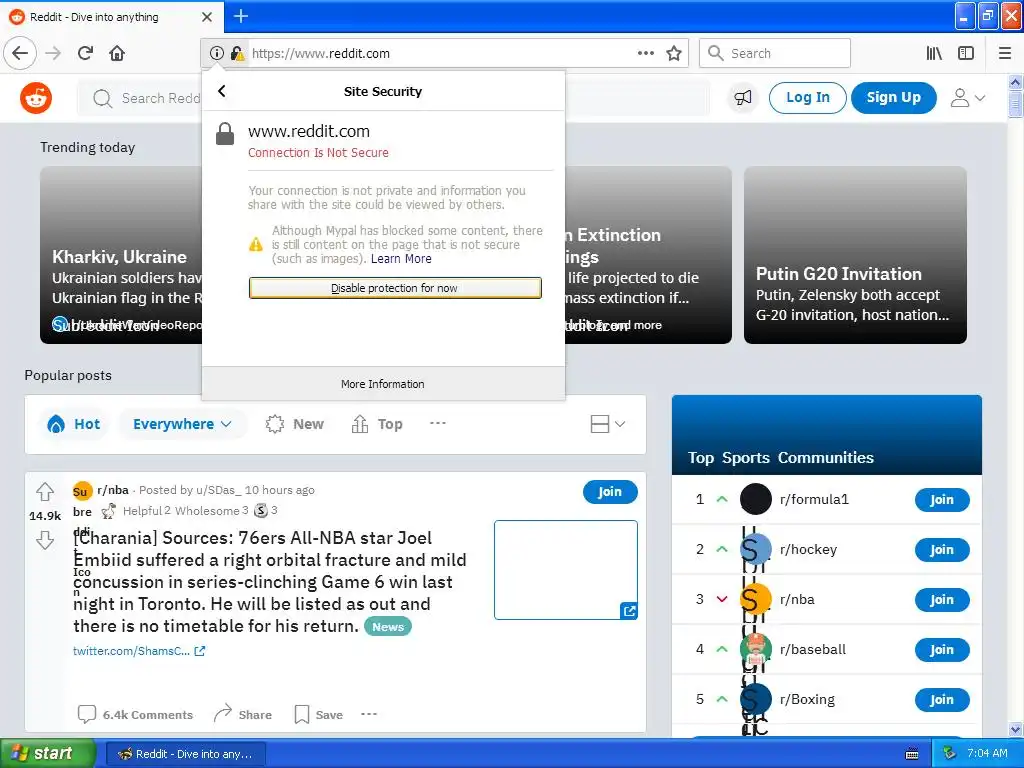Join the r/formula1 community
Image resolution: width=1024 pixels, height=768 pixels.
coord(942,500)
